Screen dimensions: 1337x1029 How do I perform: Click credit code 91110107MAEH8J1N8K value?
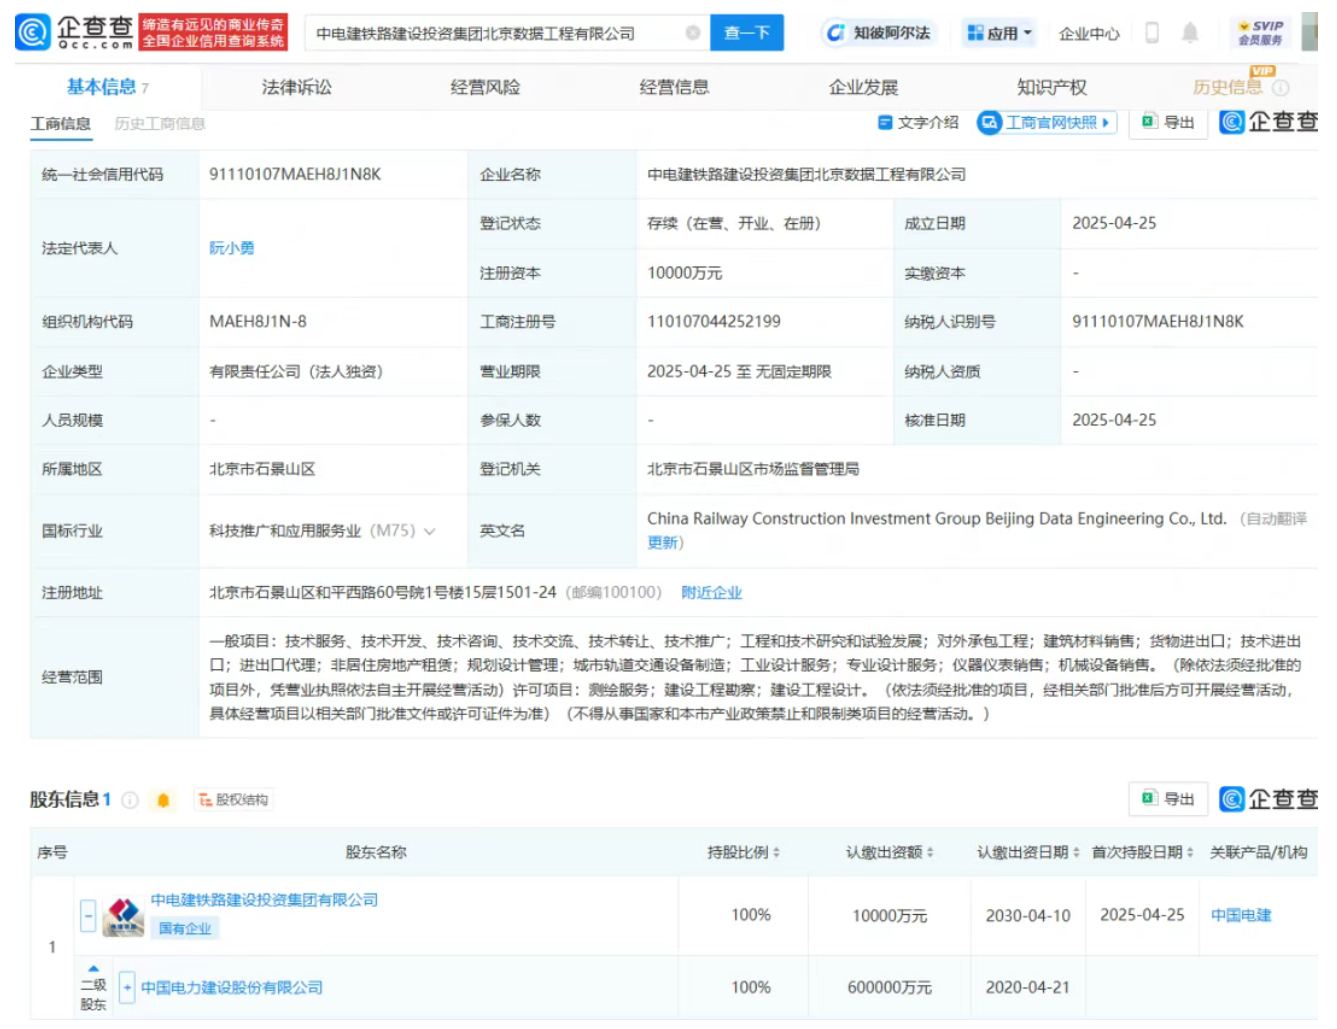[295, 174]
